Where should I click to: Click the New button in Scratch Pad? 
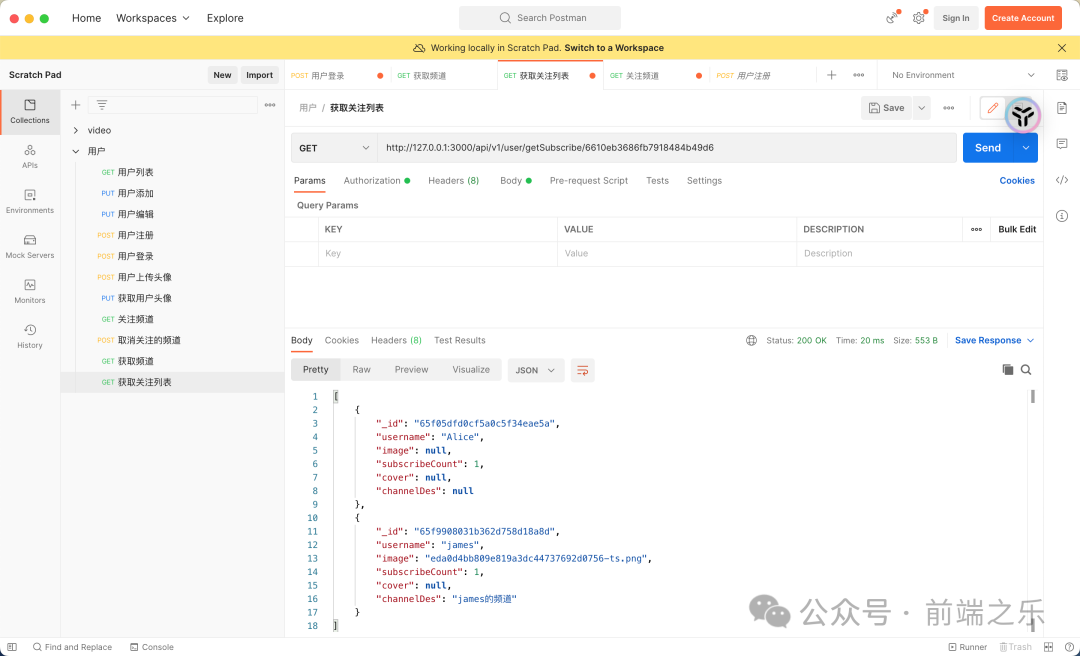[222, 75]
